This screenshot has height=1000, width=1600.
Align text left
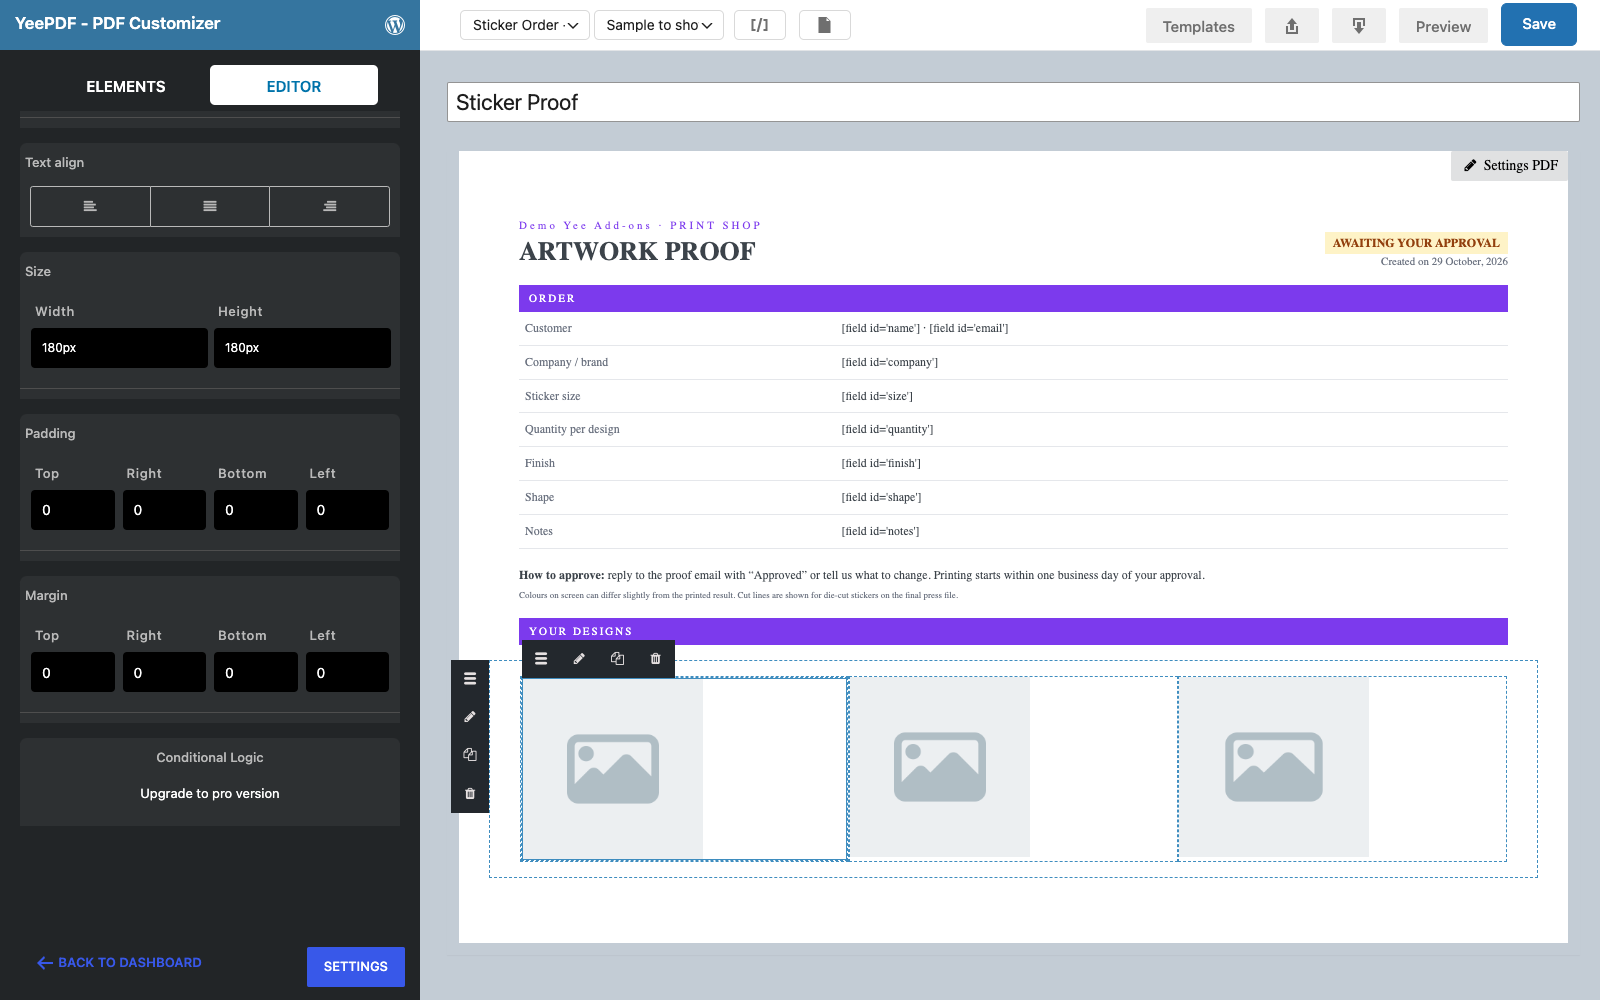[90, 206]
